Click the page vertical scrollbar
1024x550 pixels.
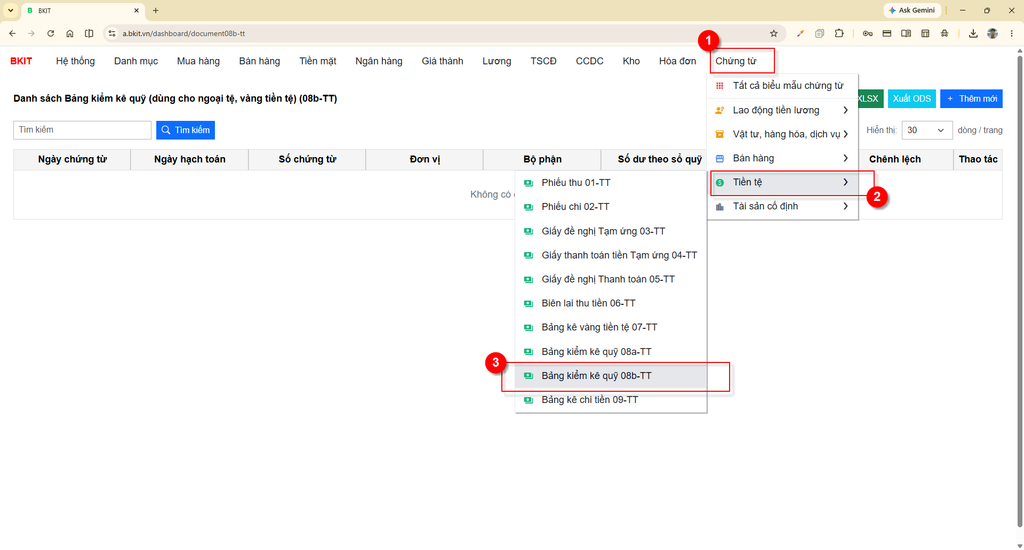[1019, 292]
